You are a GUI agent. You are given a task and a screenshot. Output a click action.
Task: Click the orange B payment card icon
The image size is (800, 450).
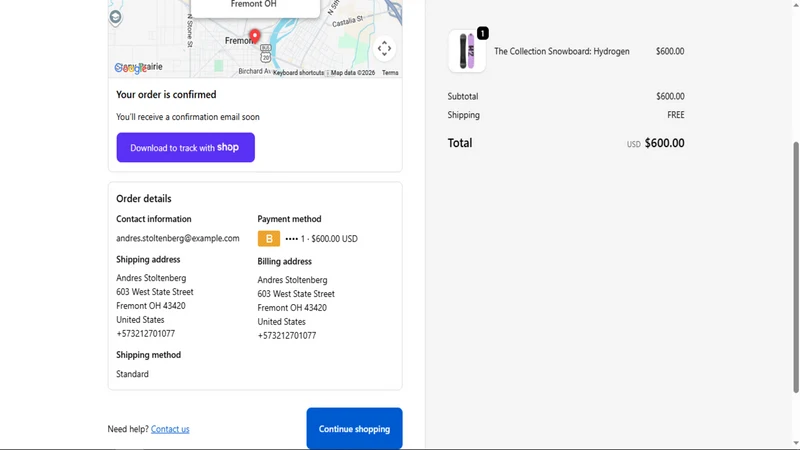(x=269, y=238)
